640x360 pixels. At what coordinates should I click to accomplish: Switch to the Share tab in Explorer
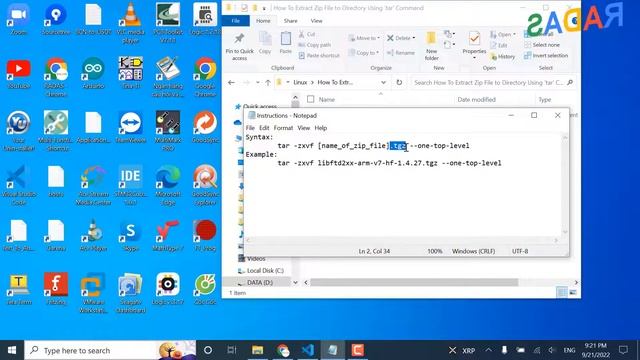(x=291, y=21)
